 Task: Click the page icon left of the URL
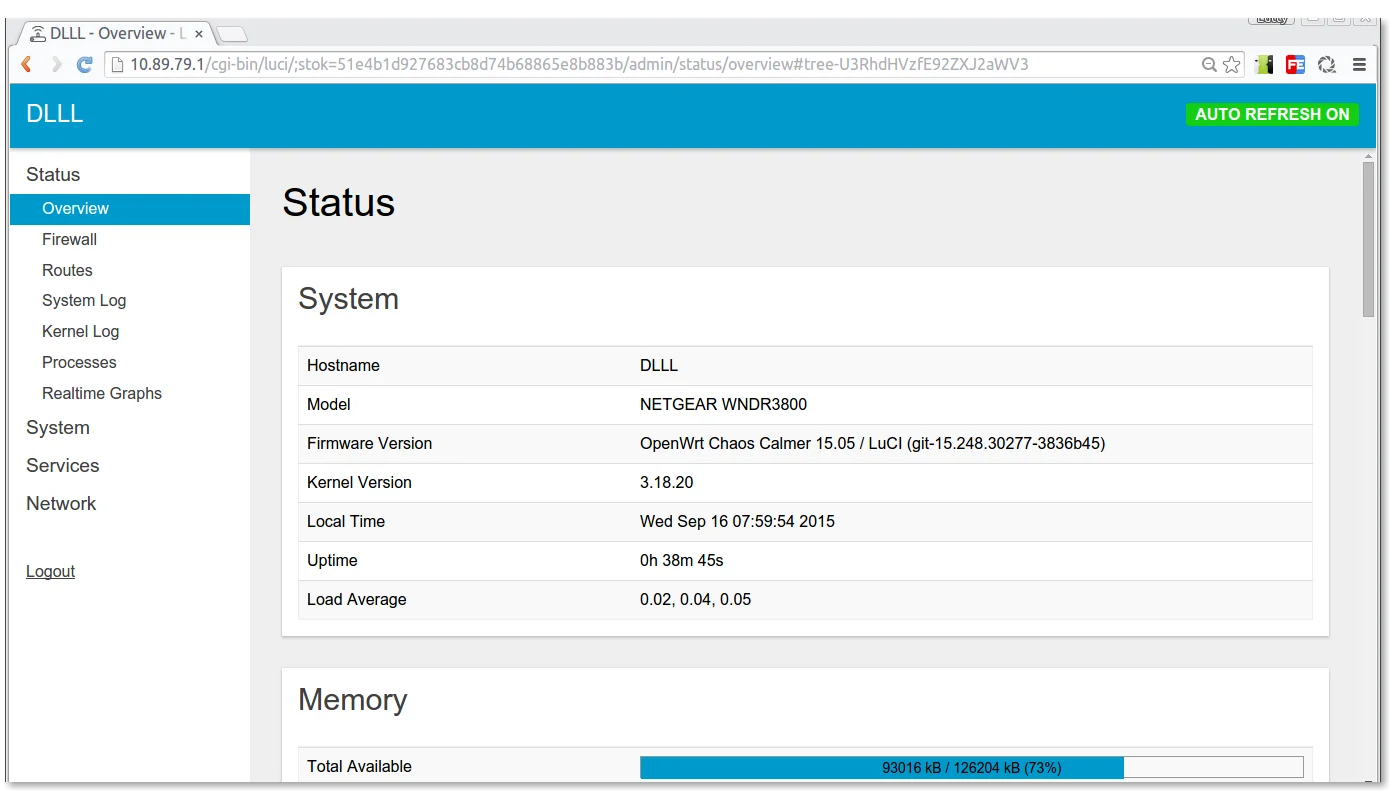click(x=116, y=65)
